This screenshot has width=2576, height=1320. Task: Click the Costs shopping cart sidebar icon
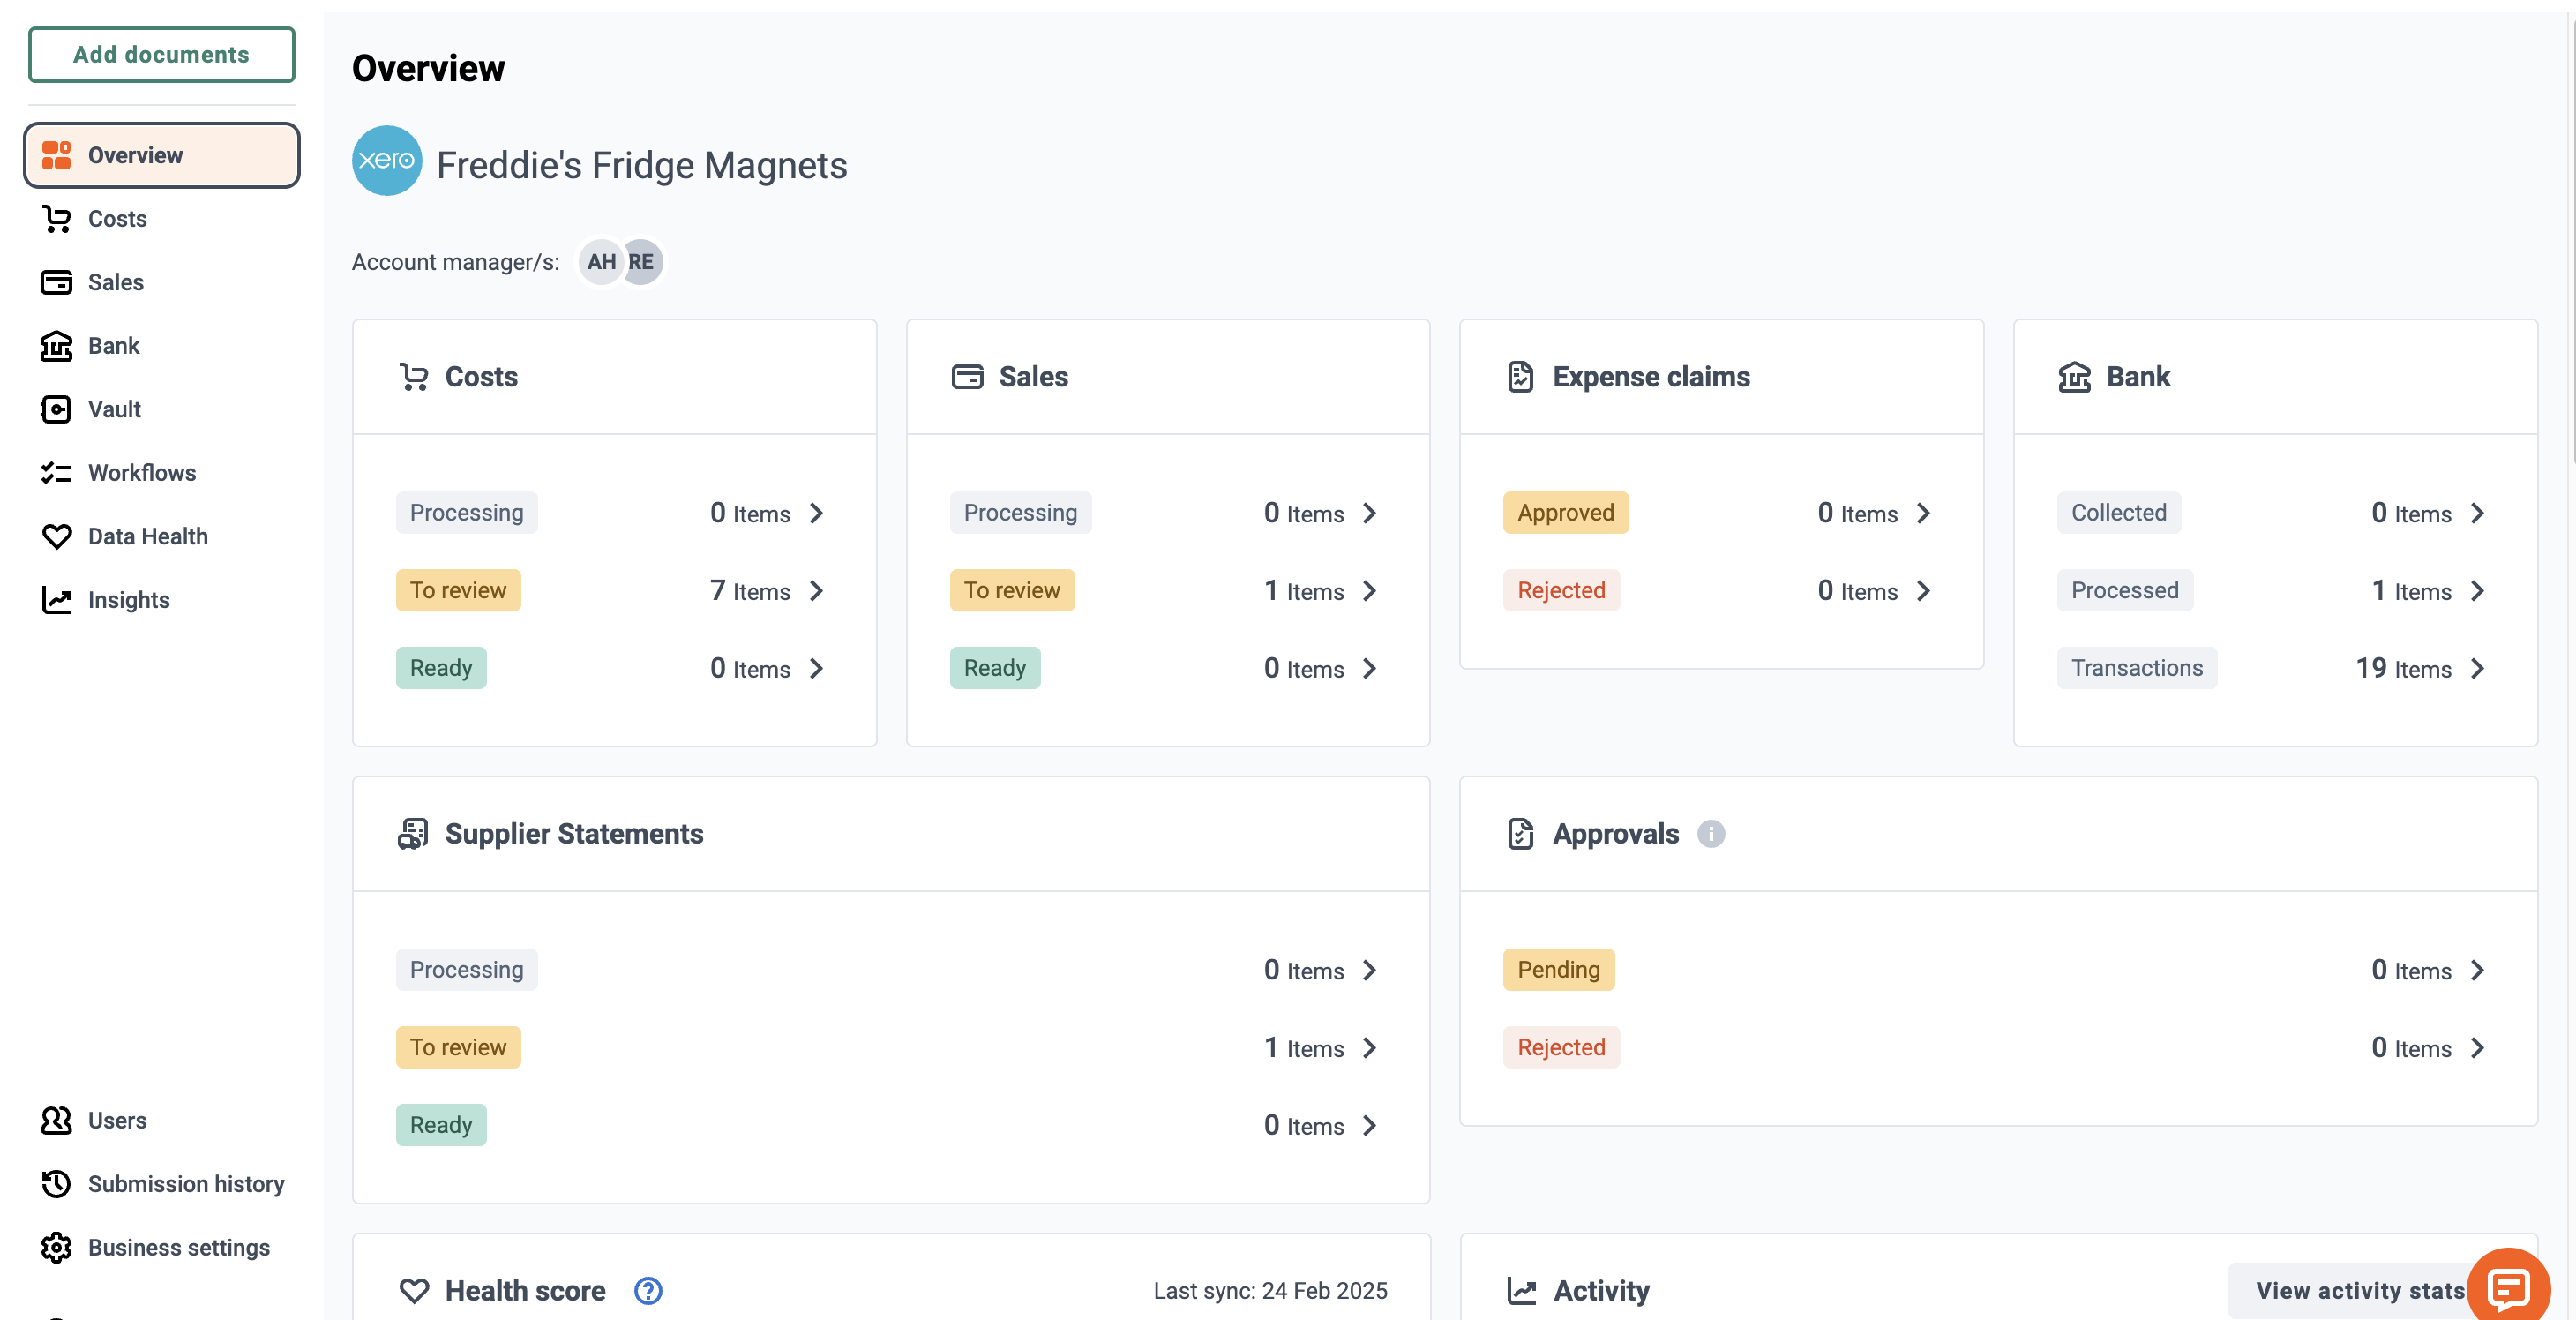(56, 219)
